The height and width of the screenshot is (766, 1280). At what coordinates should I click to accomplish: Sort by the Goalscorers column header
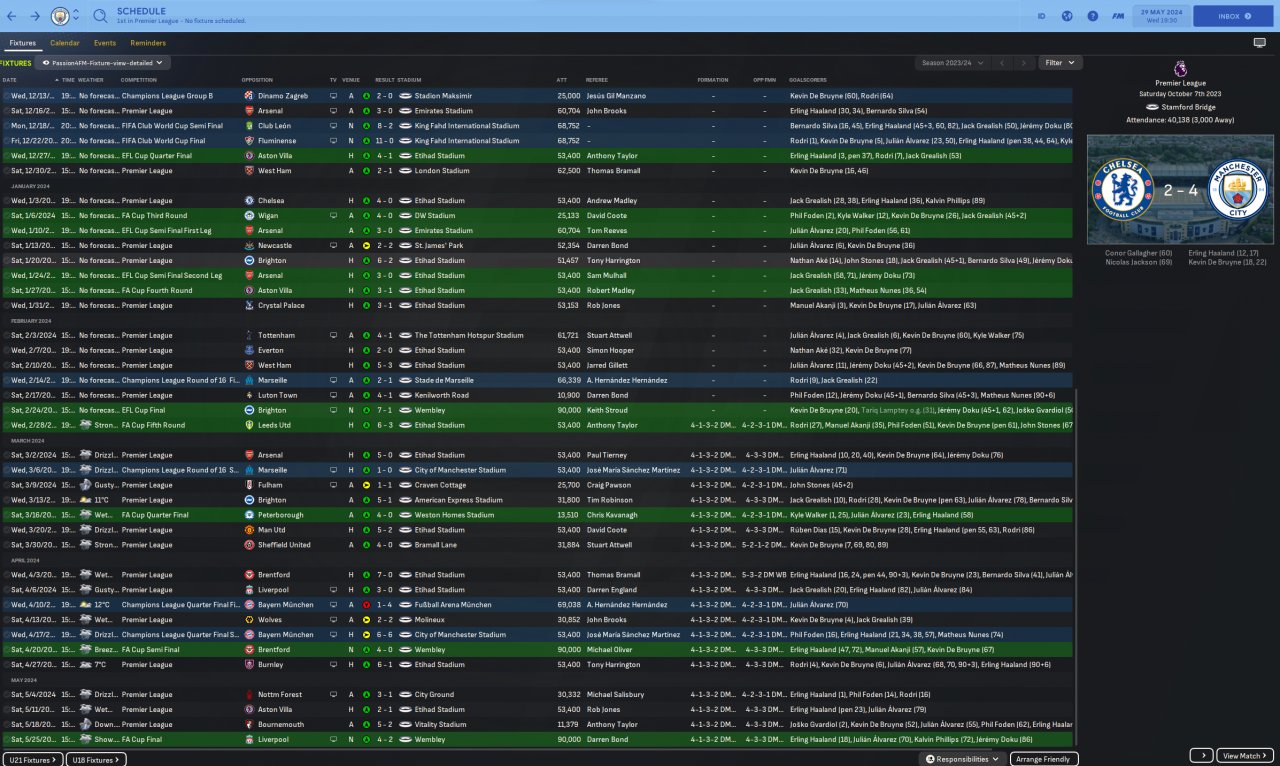click(x=807, y=80)
